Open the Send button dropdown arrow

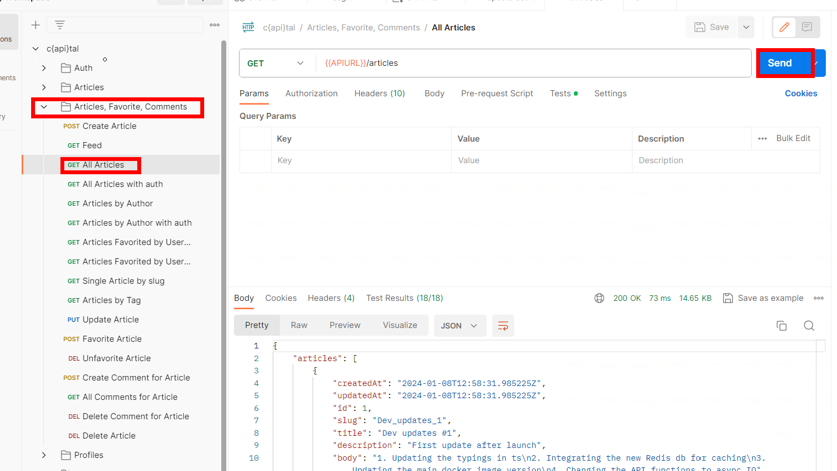point(819,62)
